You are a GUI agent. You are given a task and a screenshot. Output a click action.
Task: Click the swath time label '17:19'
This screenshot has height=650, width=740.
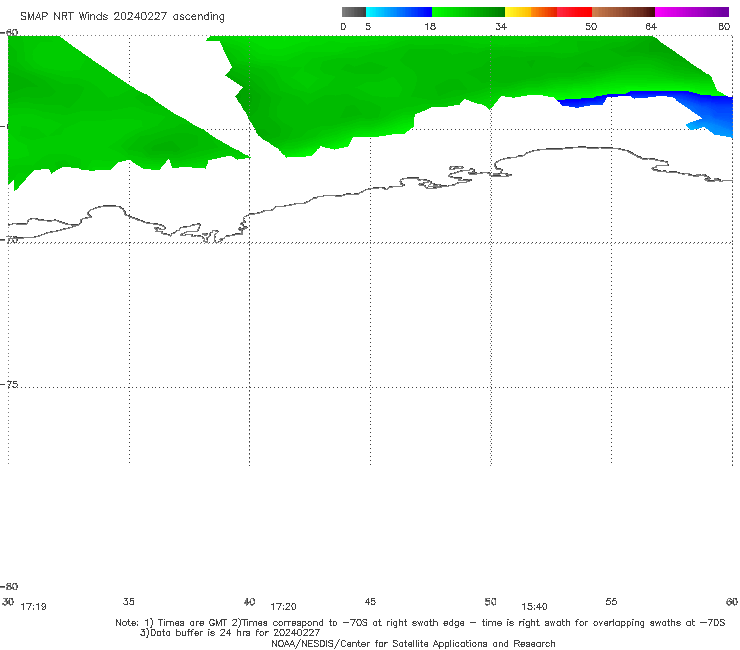(34, 607)
